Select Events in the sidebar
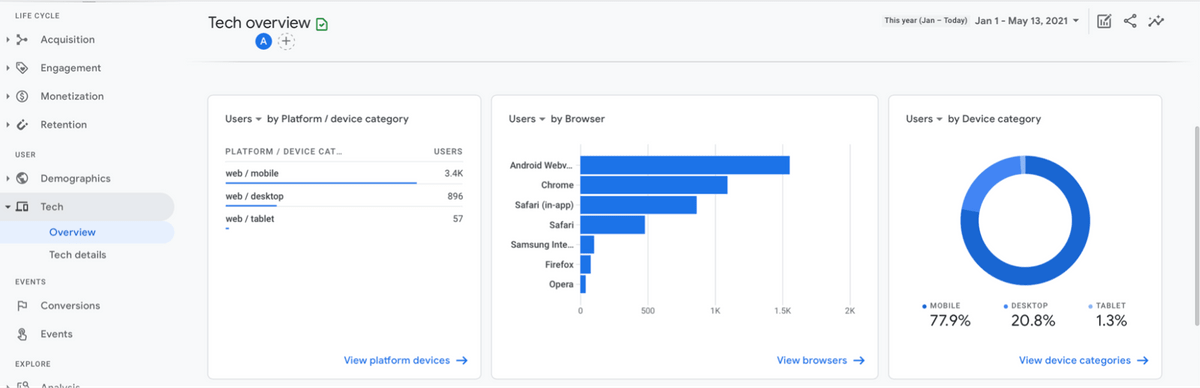The width and height of the screenshot is (1200, 388). coord(56,334)
